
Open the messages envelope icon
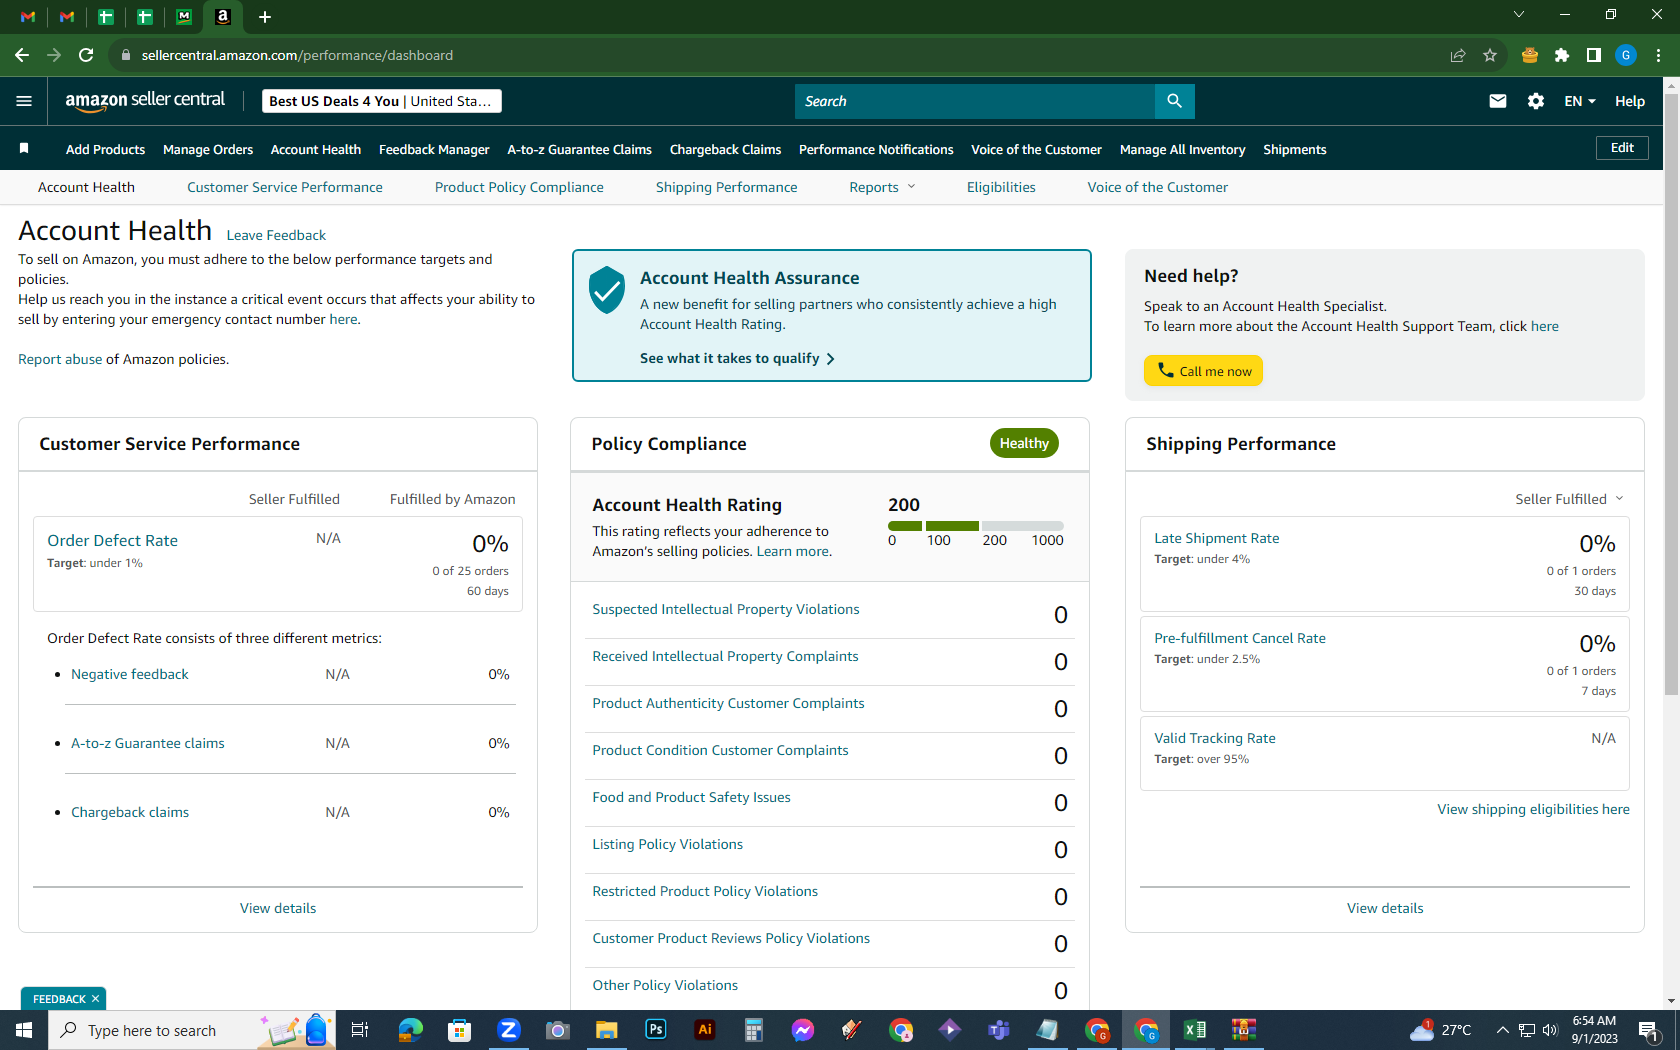1497,101
